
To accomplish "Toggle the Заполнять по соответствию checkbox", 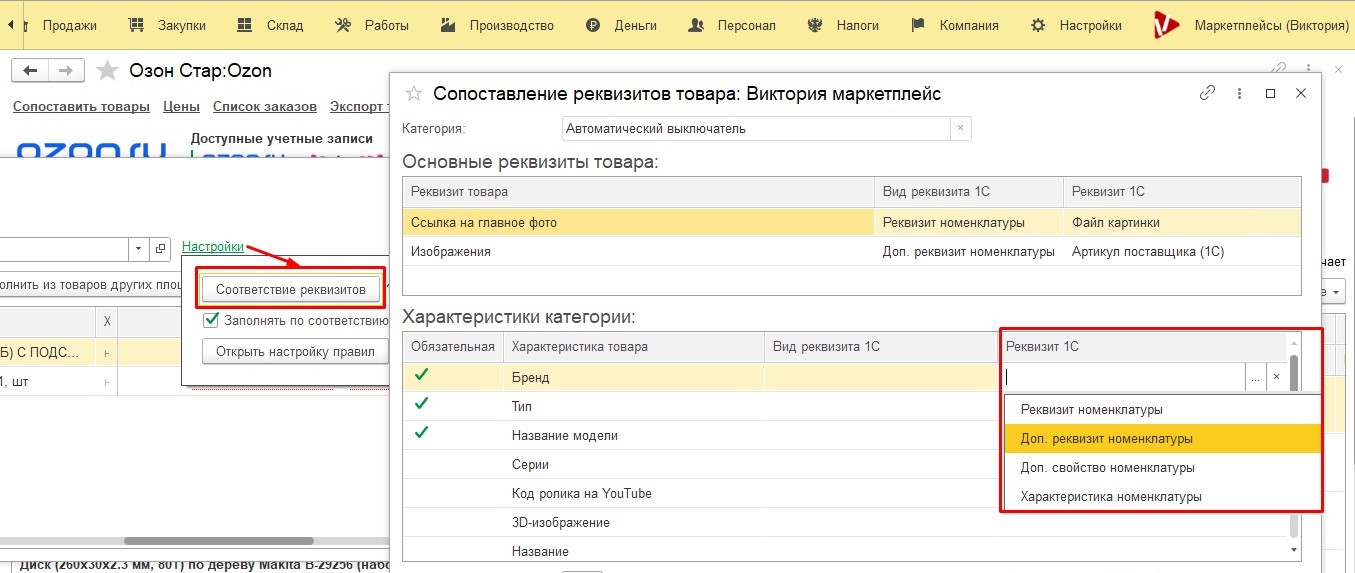I will point(211,320).
